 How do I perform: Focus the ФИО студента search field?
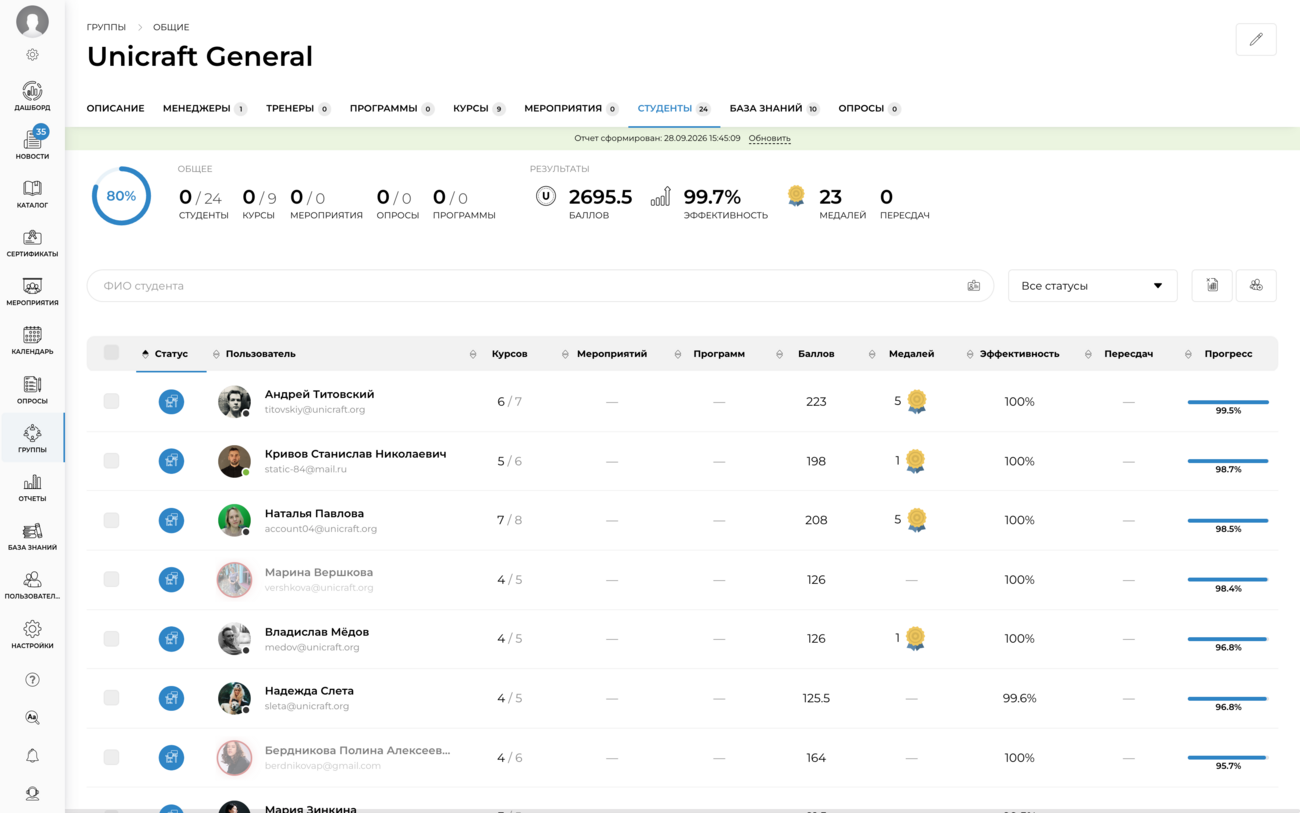[x=540, y=286]
